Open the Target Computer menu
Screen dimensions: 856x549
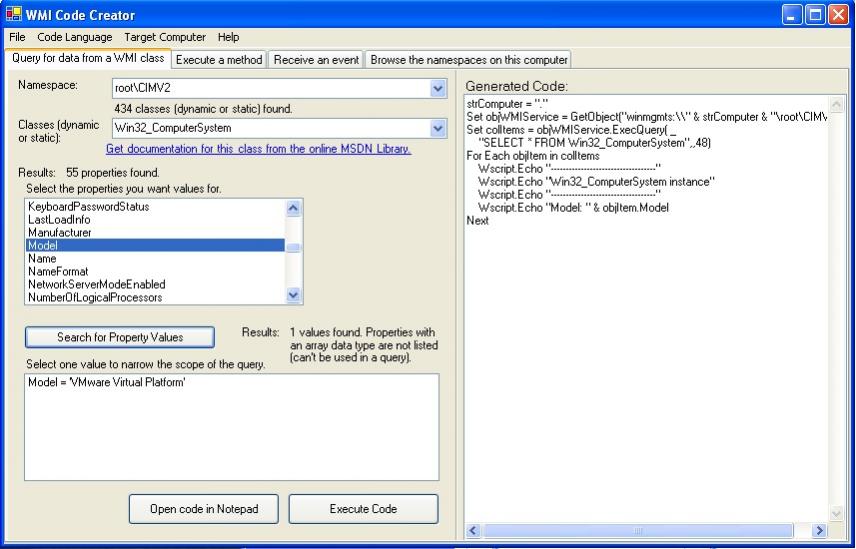click(x=165, y=37)
